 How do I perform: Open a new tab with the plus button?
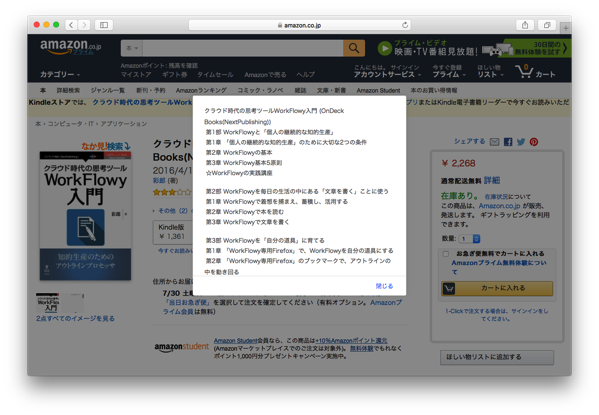click(x=565, y=28)
